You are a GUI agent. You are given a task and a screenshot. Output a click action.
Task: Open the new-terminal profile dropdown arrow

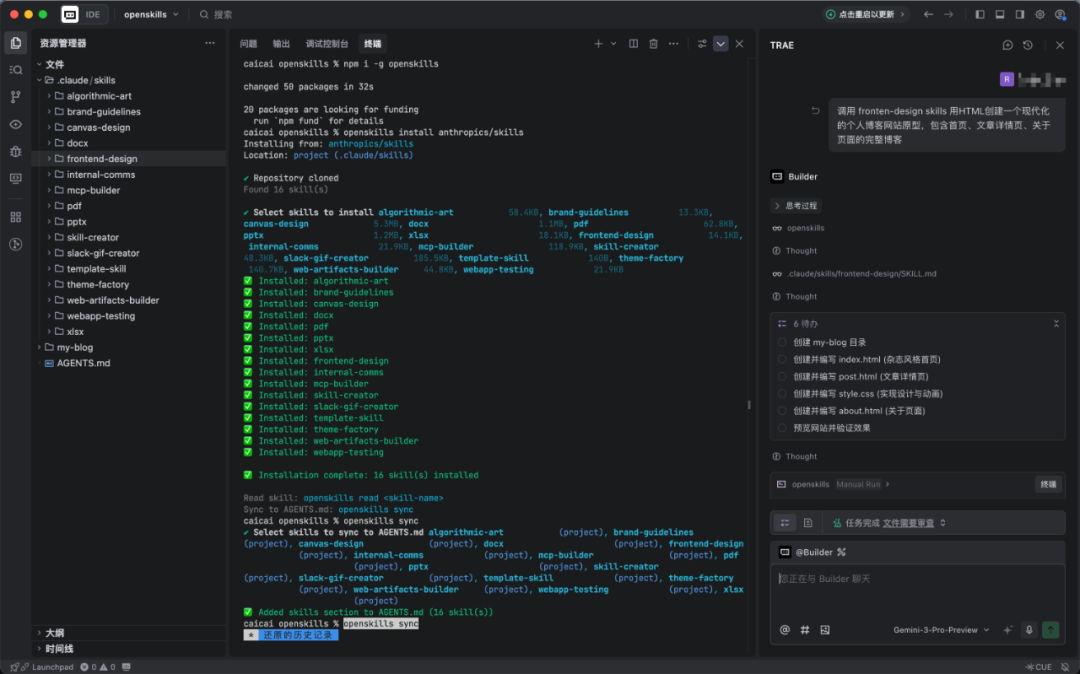[x=613, y=43]
